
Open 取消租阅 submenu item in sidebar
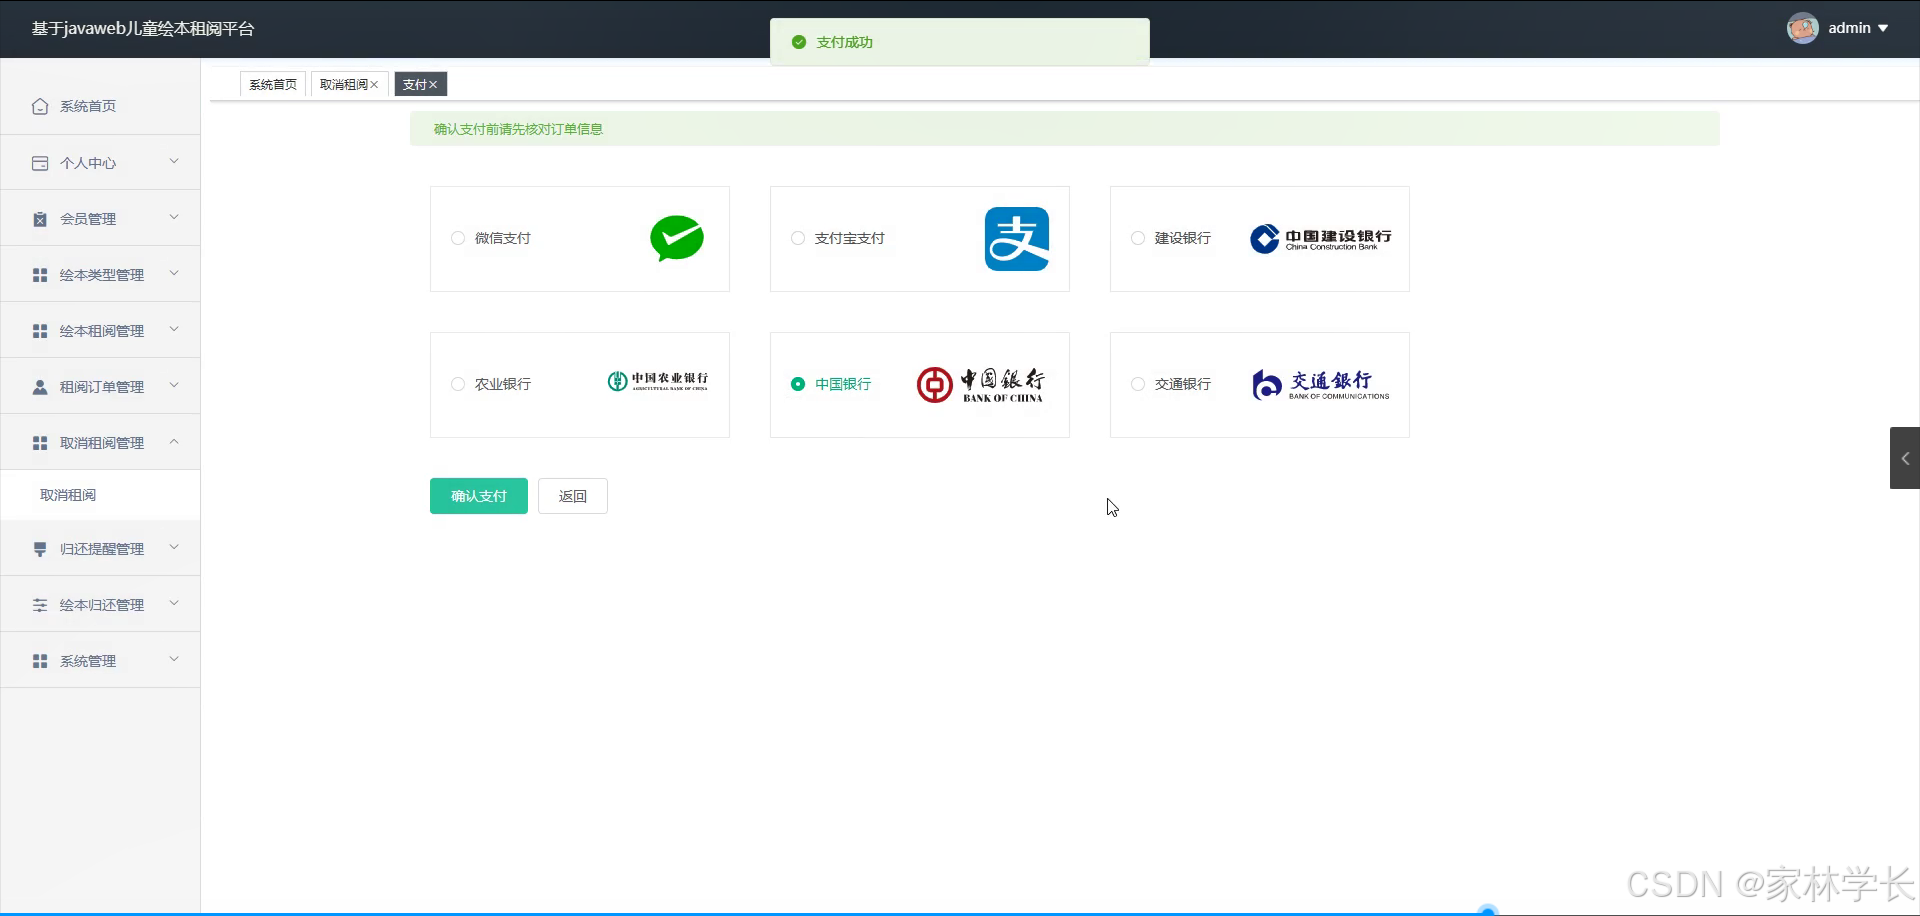[x=100, y=495]
